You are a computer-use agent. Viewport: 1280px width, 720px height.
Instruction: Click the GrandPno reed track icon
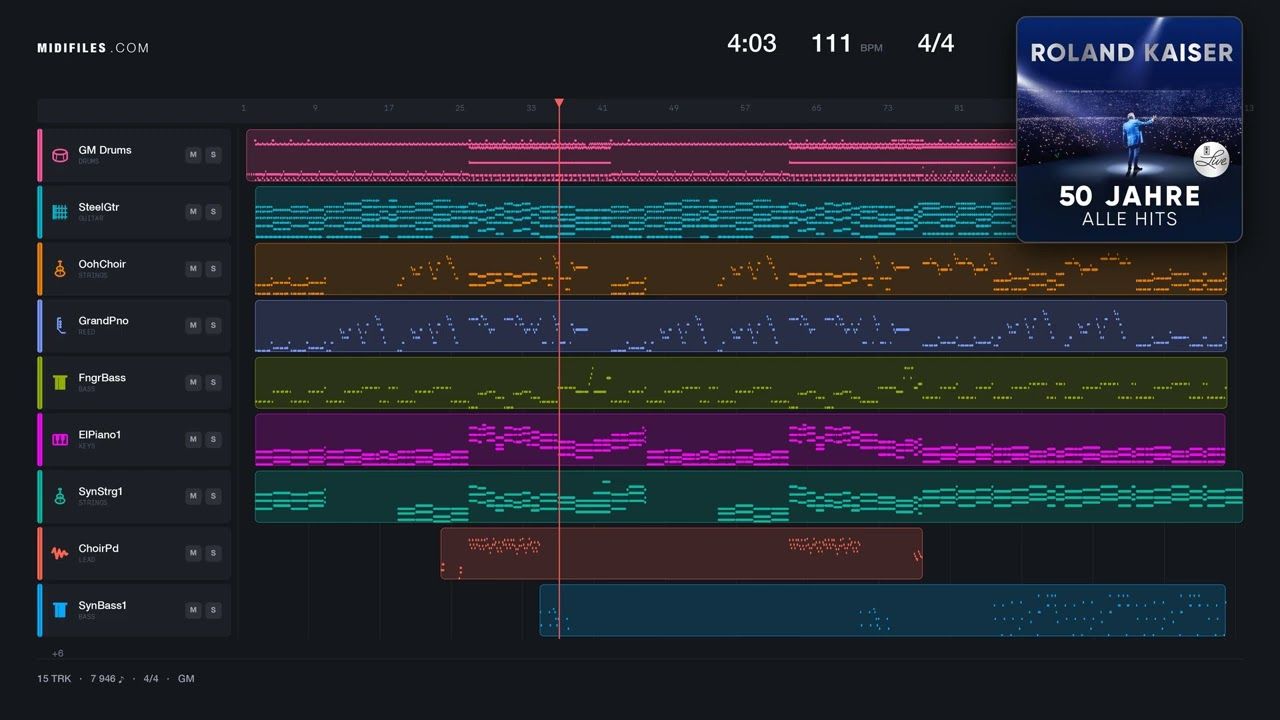[60, 326]
